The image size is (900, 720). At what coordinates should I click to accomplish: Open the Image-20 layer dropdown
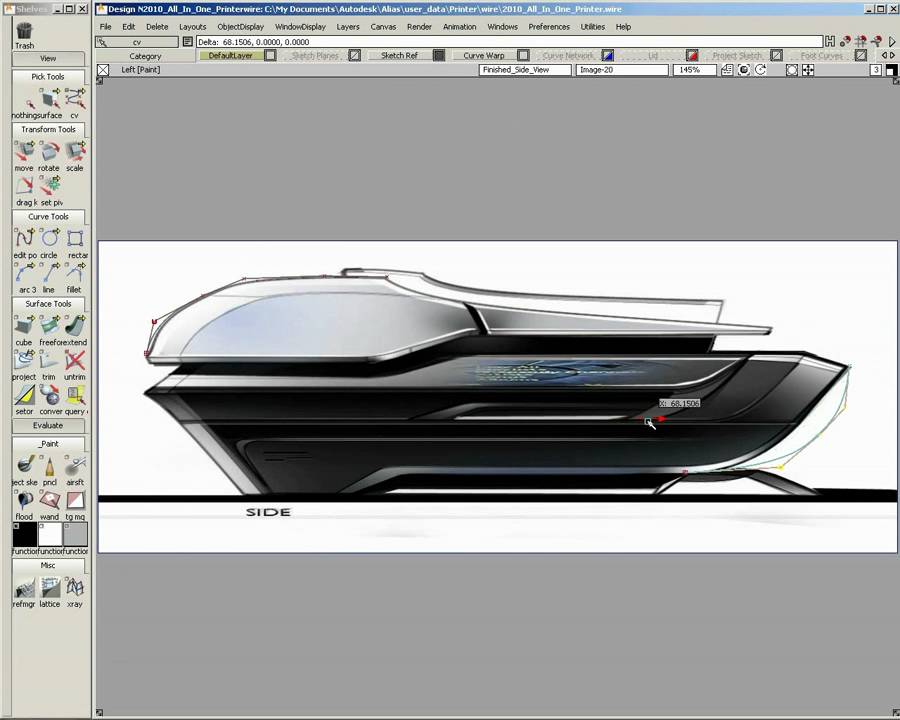coord(622,70)
